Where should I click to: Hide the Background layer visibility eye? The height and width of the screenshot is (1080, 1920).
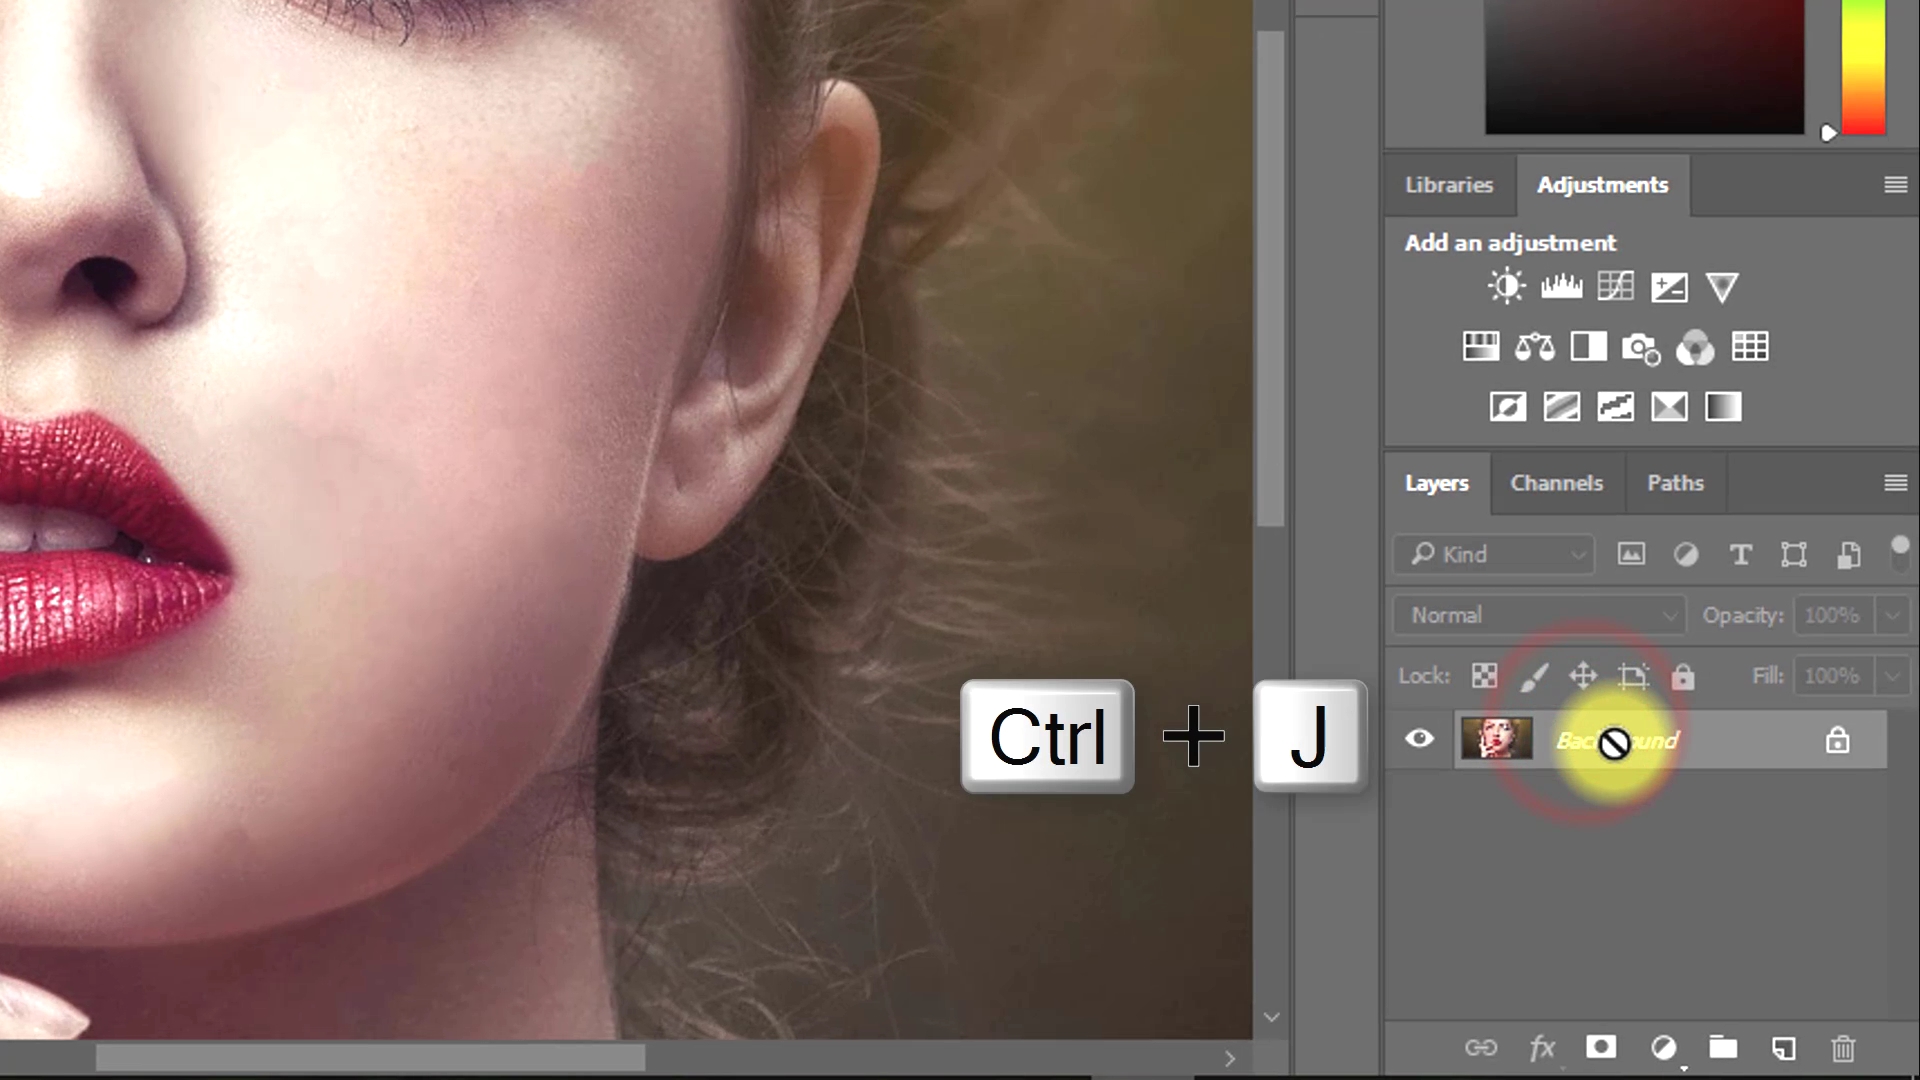click(x=1419, y=739)
